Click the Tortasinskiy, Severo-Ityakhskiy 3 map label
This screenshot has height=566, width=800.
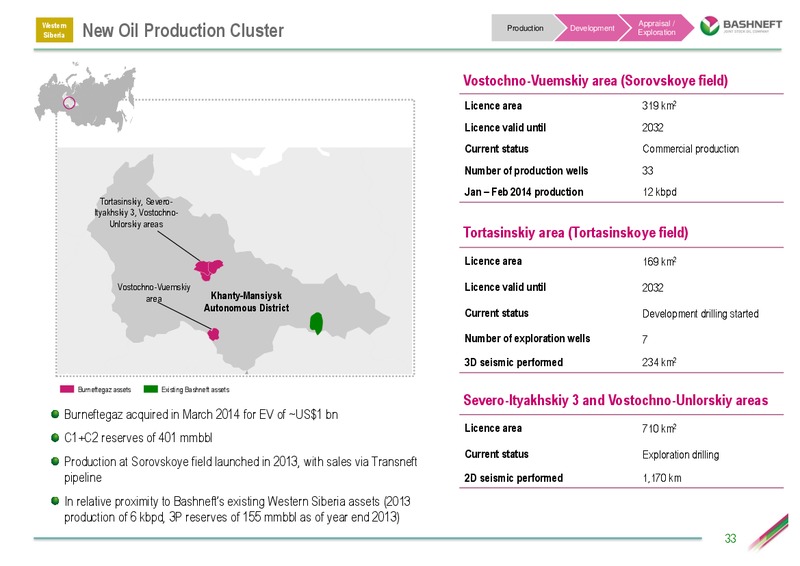(136, 213)
